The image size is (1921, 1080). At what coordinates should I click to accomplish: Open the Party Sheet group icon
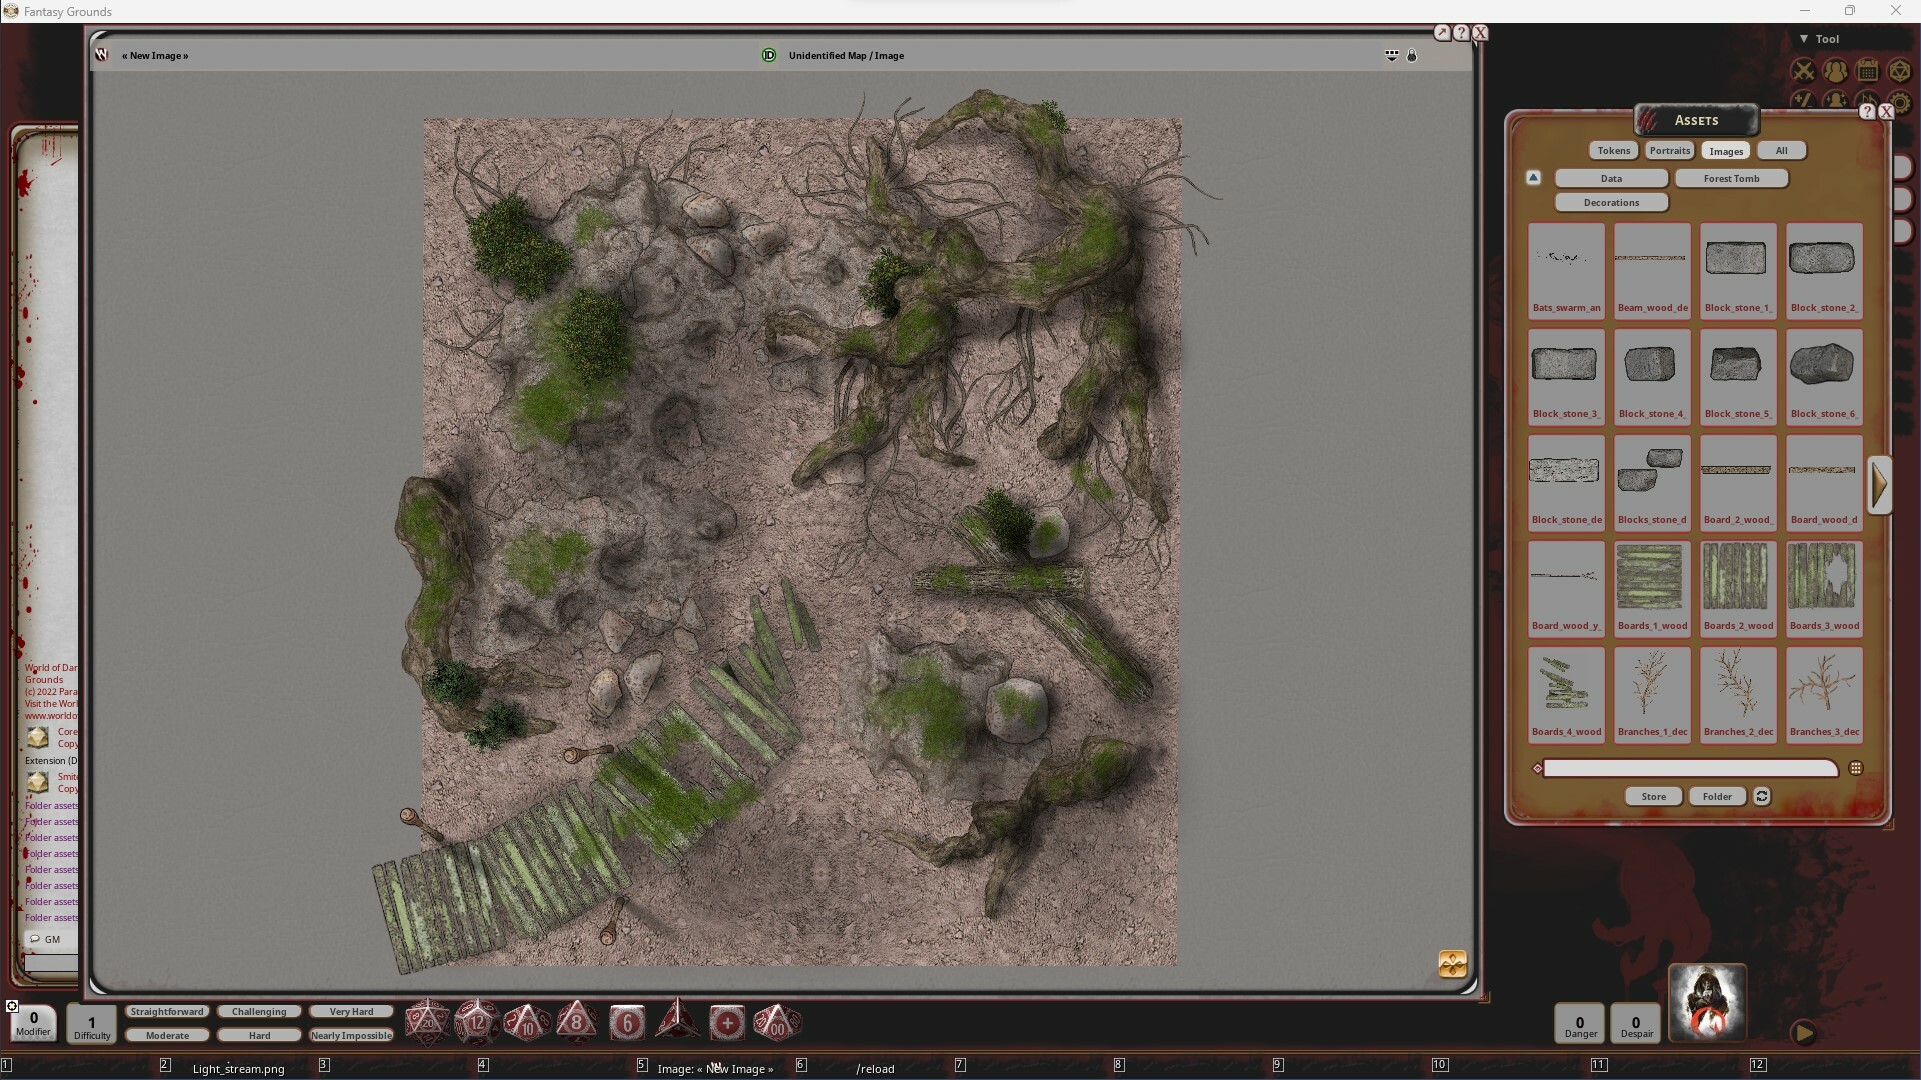coord(1836,71)
